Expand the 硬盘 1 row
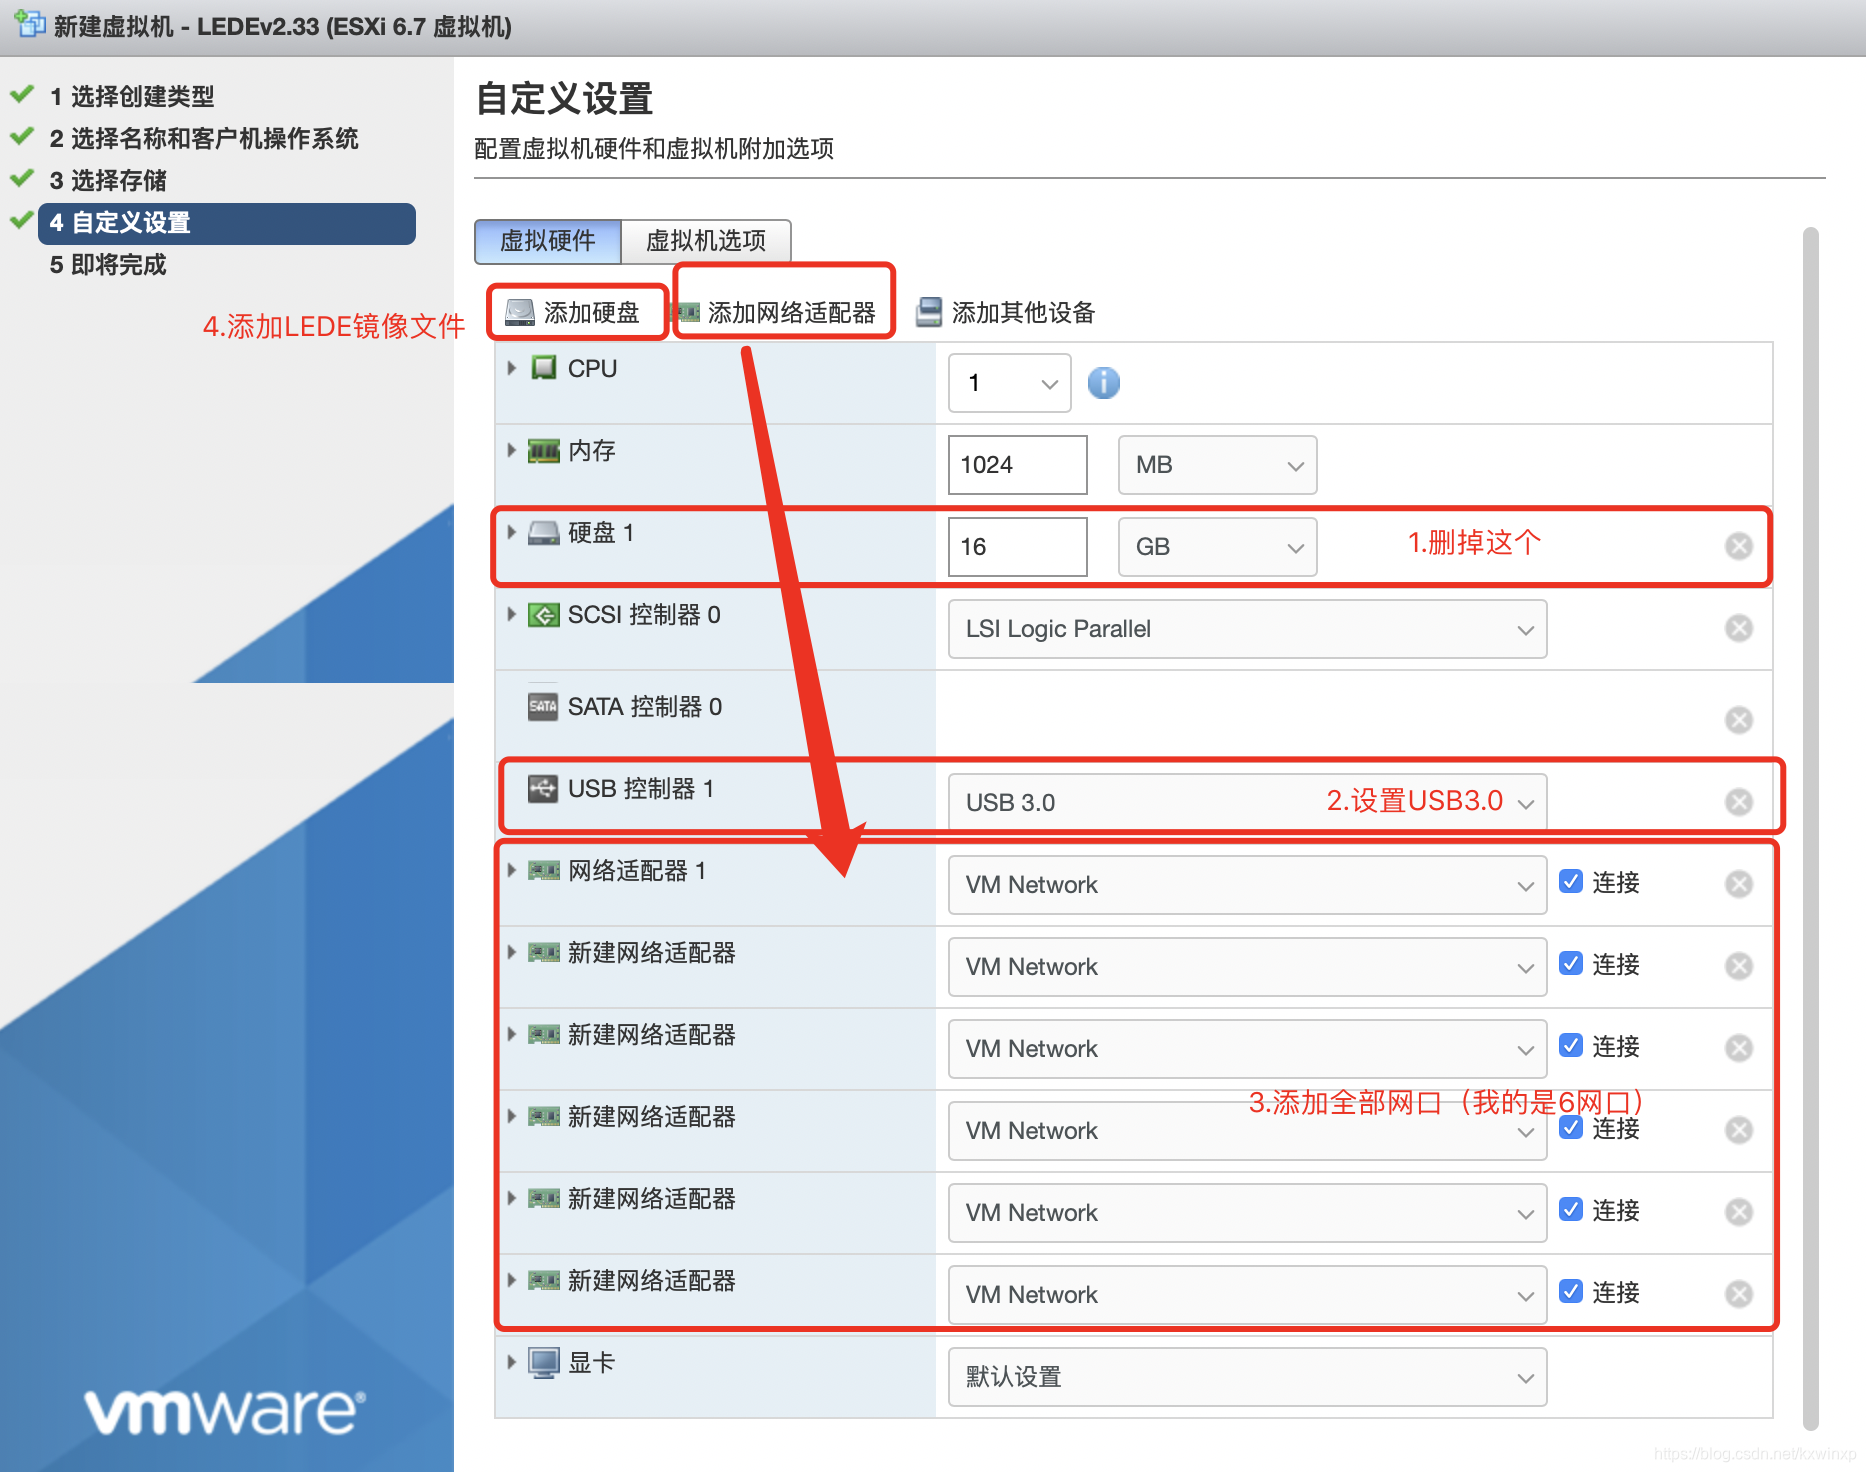 [x=511, y=532]
